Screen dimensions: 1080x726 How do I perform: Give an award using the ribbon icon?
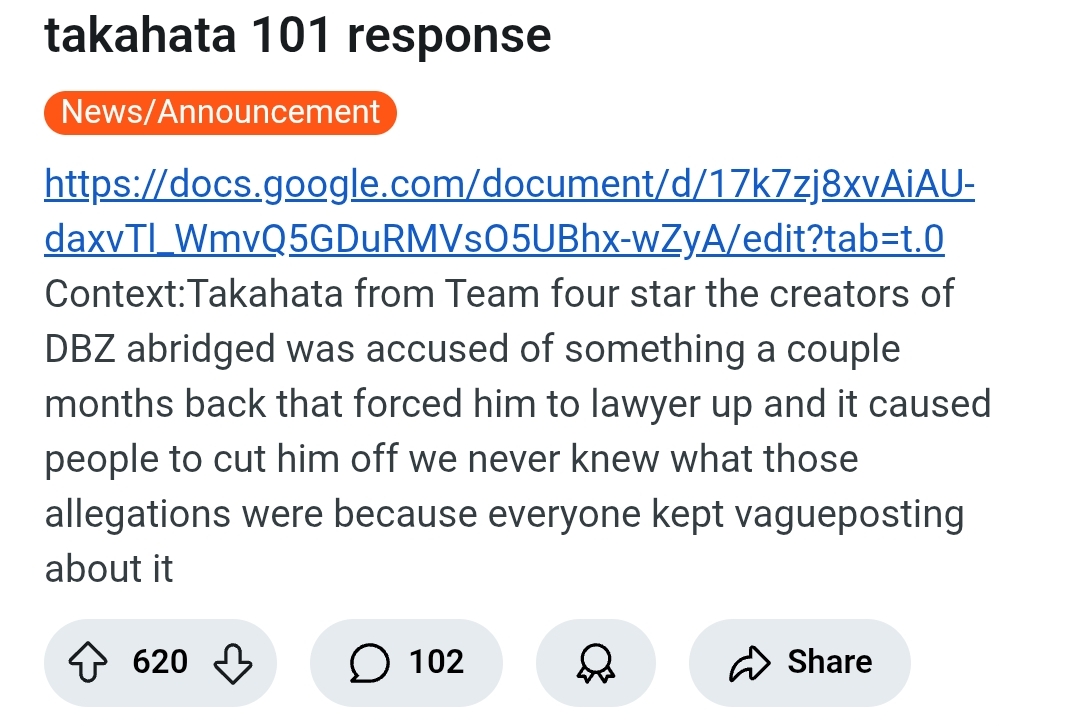coord(596,663)
